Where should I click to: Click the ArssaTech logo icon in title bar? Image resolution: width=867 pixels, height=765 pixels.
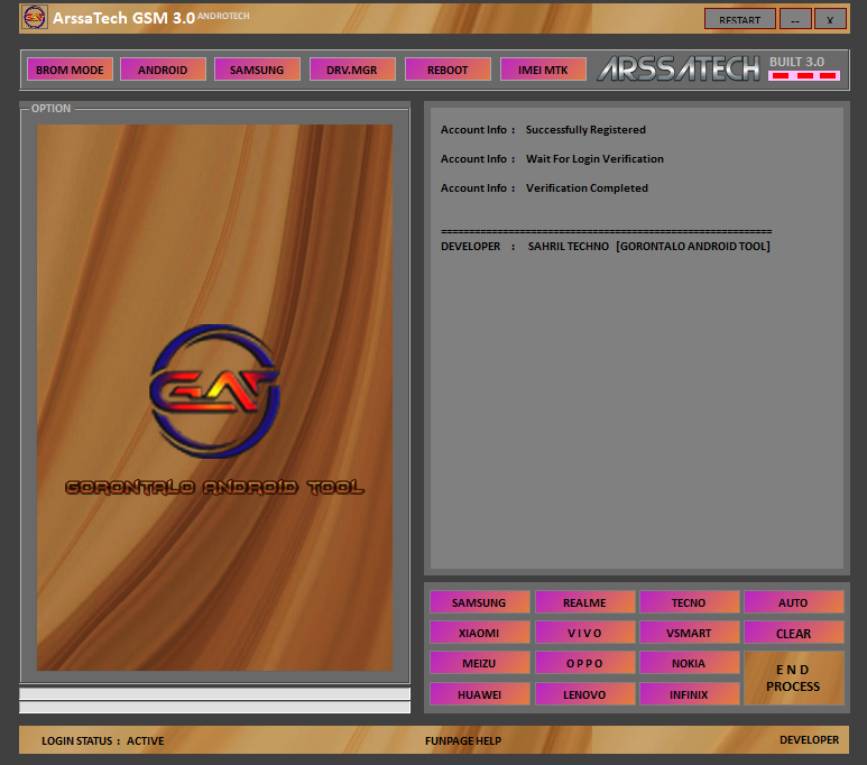[35, 16]
